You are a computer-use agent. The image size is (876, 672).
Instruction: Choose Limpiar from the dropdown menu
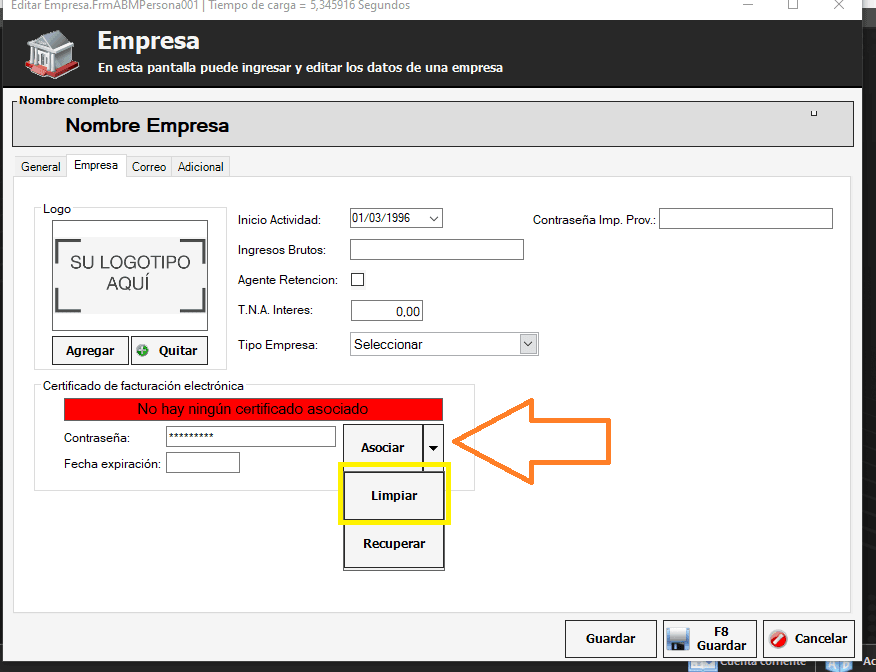pyautogui.click(x=394, y=496)
